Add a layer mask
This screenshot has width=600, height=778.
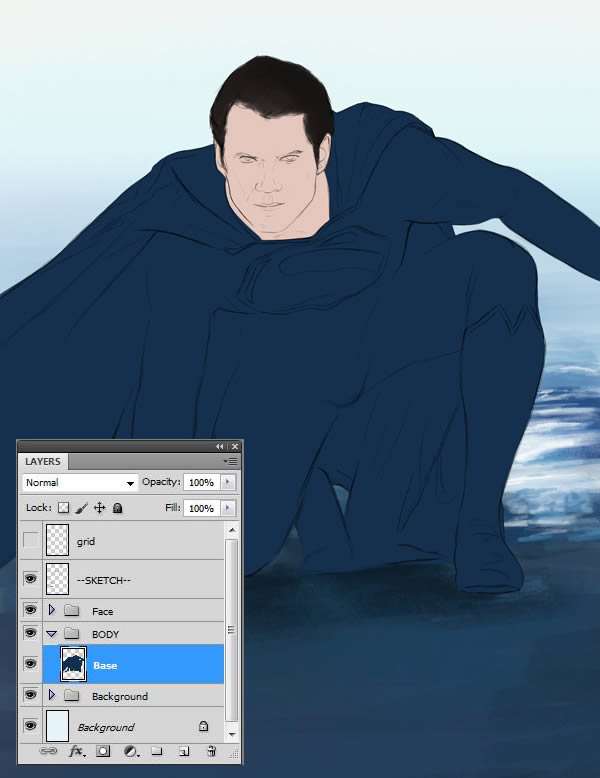(x=103, y=751)
